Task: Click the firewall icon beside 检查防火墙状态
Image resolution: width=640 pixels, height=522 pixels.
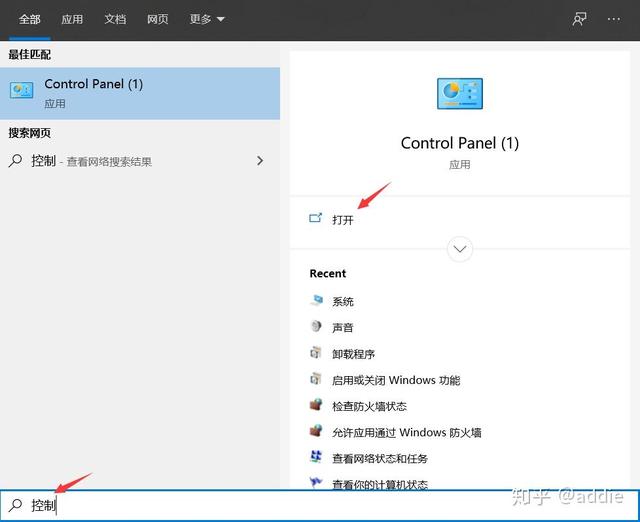Action: click(316, 404)
